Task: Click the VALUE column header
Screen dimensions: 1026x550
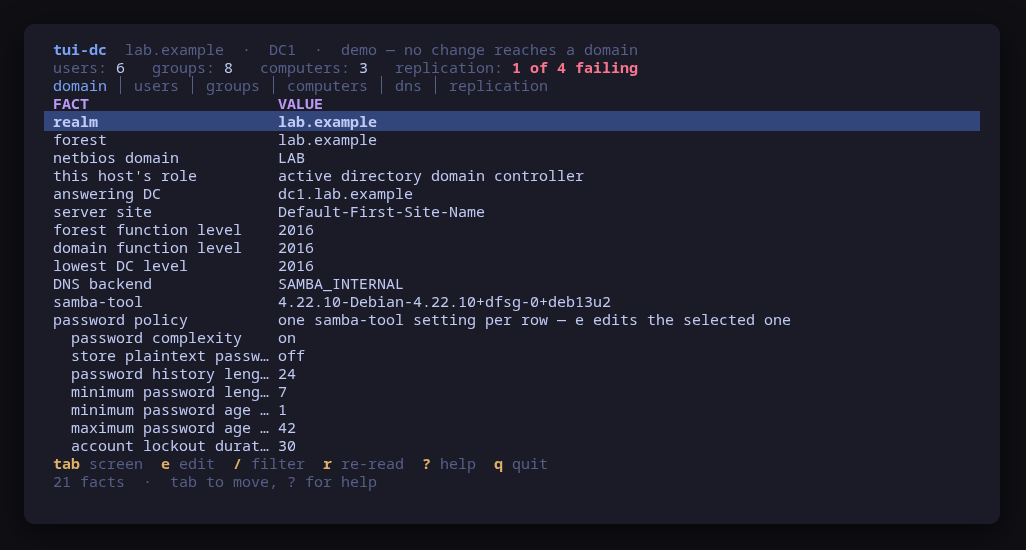Action: [300, 104]
